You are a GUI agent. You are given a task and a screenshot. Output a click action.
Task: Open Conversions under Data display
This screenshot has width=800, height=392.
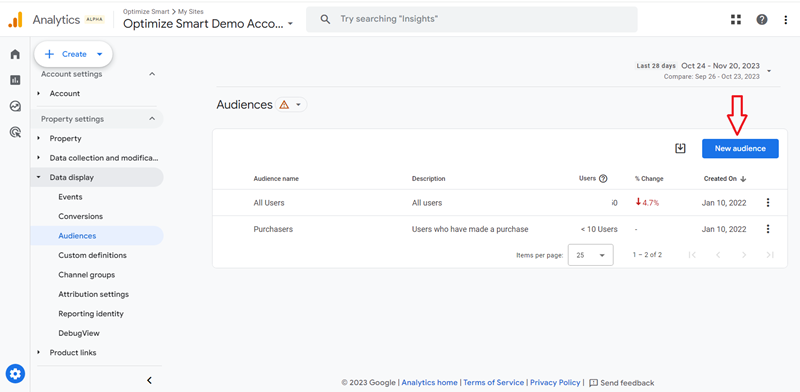[81, 216]
